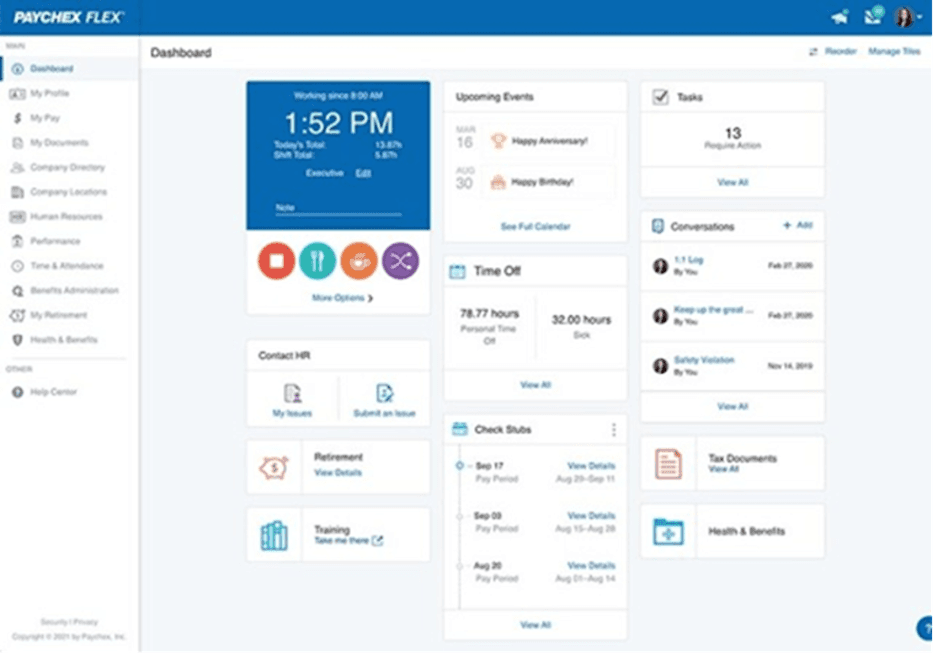936x654 pixels.
Task: Click the Retirement piggy bank tile icon
Action: click(x=274, y=467)
